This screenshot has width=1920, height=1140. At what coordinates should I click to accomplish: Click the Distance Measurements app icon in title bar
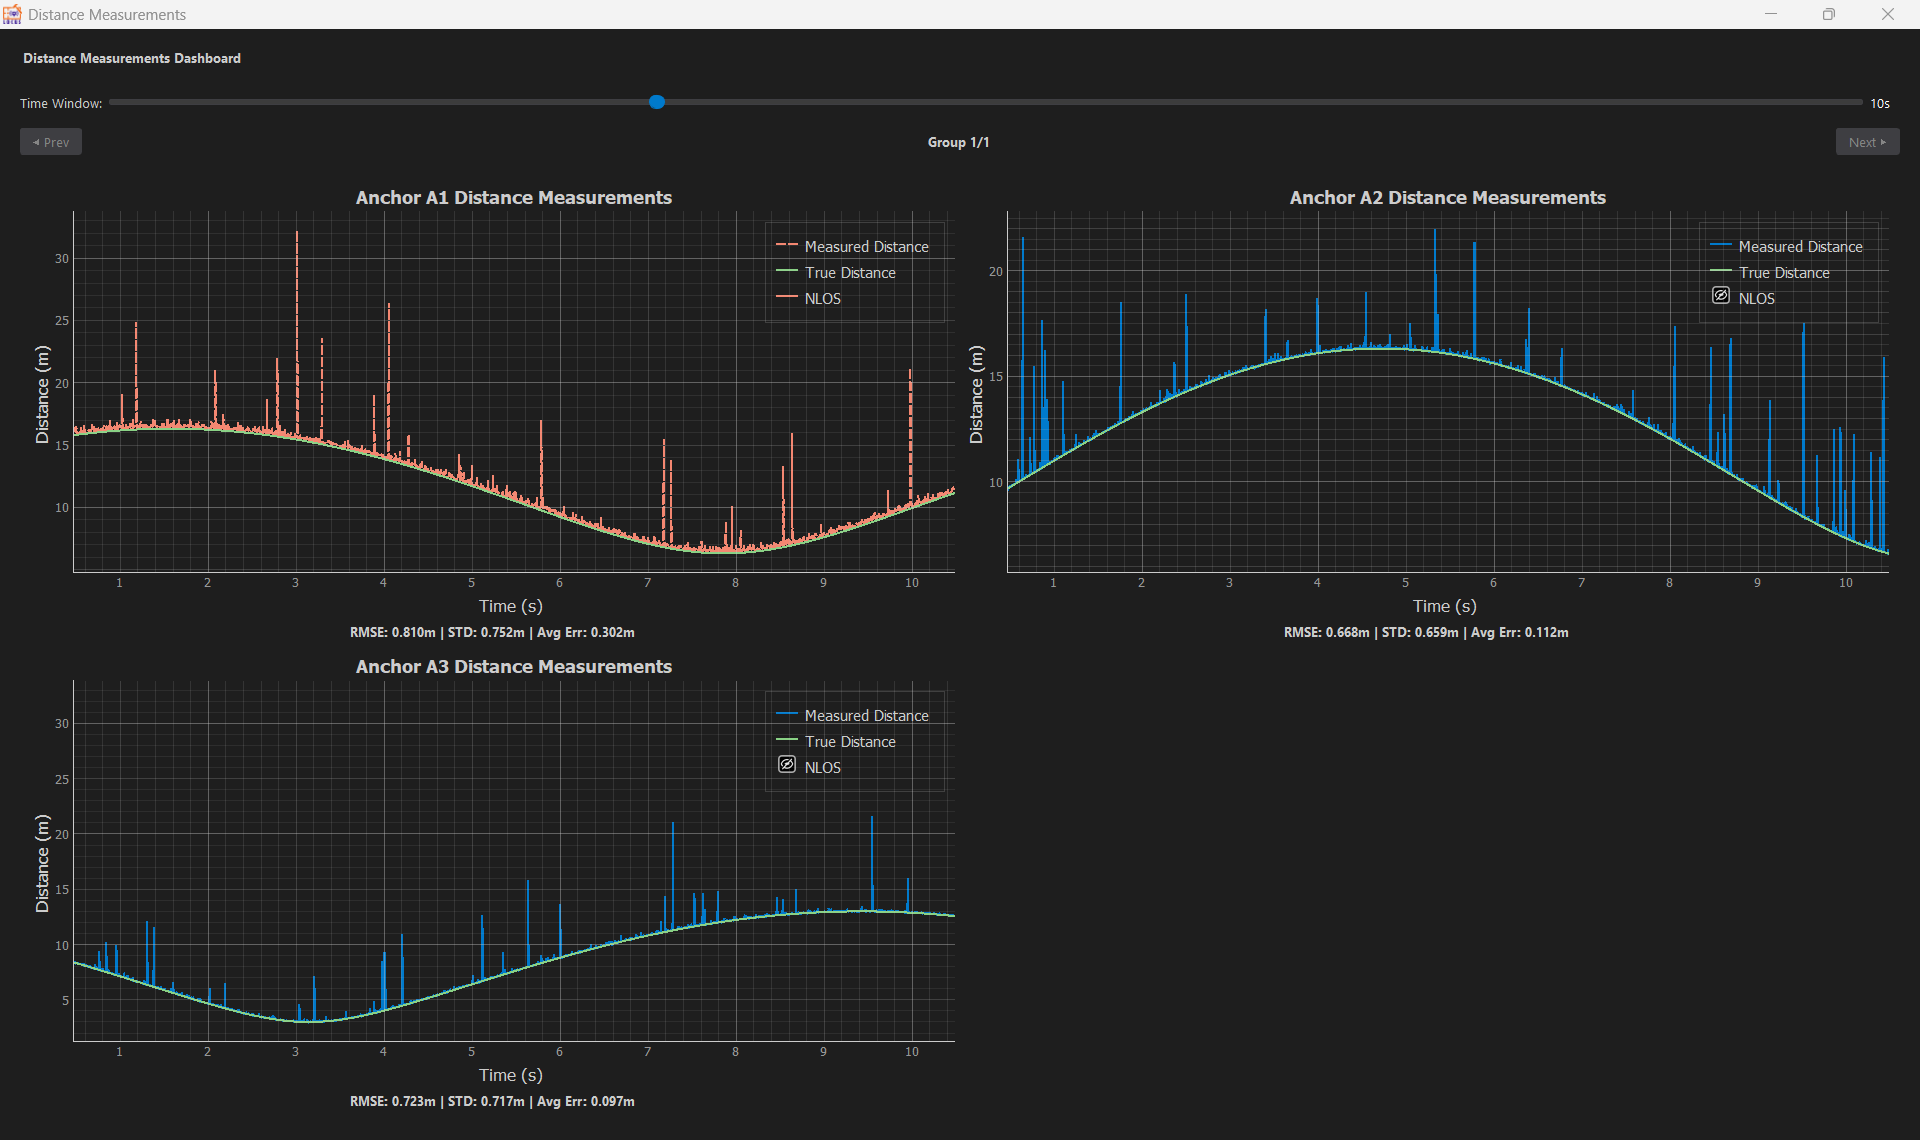coord(12,14)
